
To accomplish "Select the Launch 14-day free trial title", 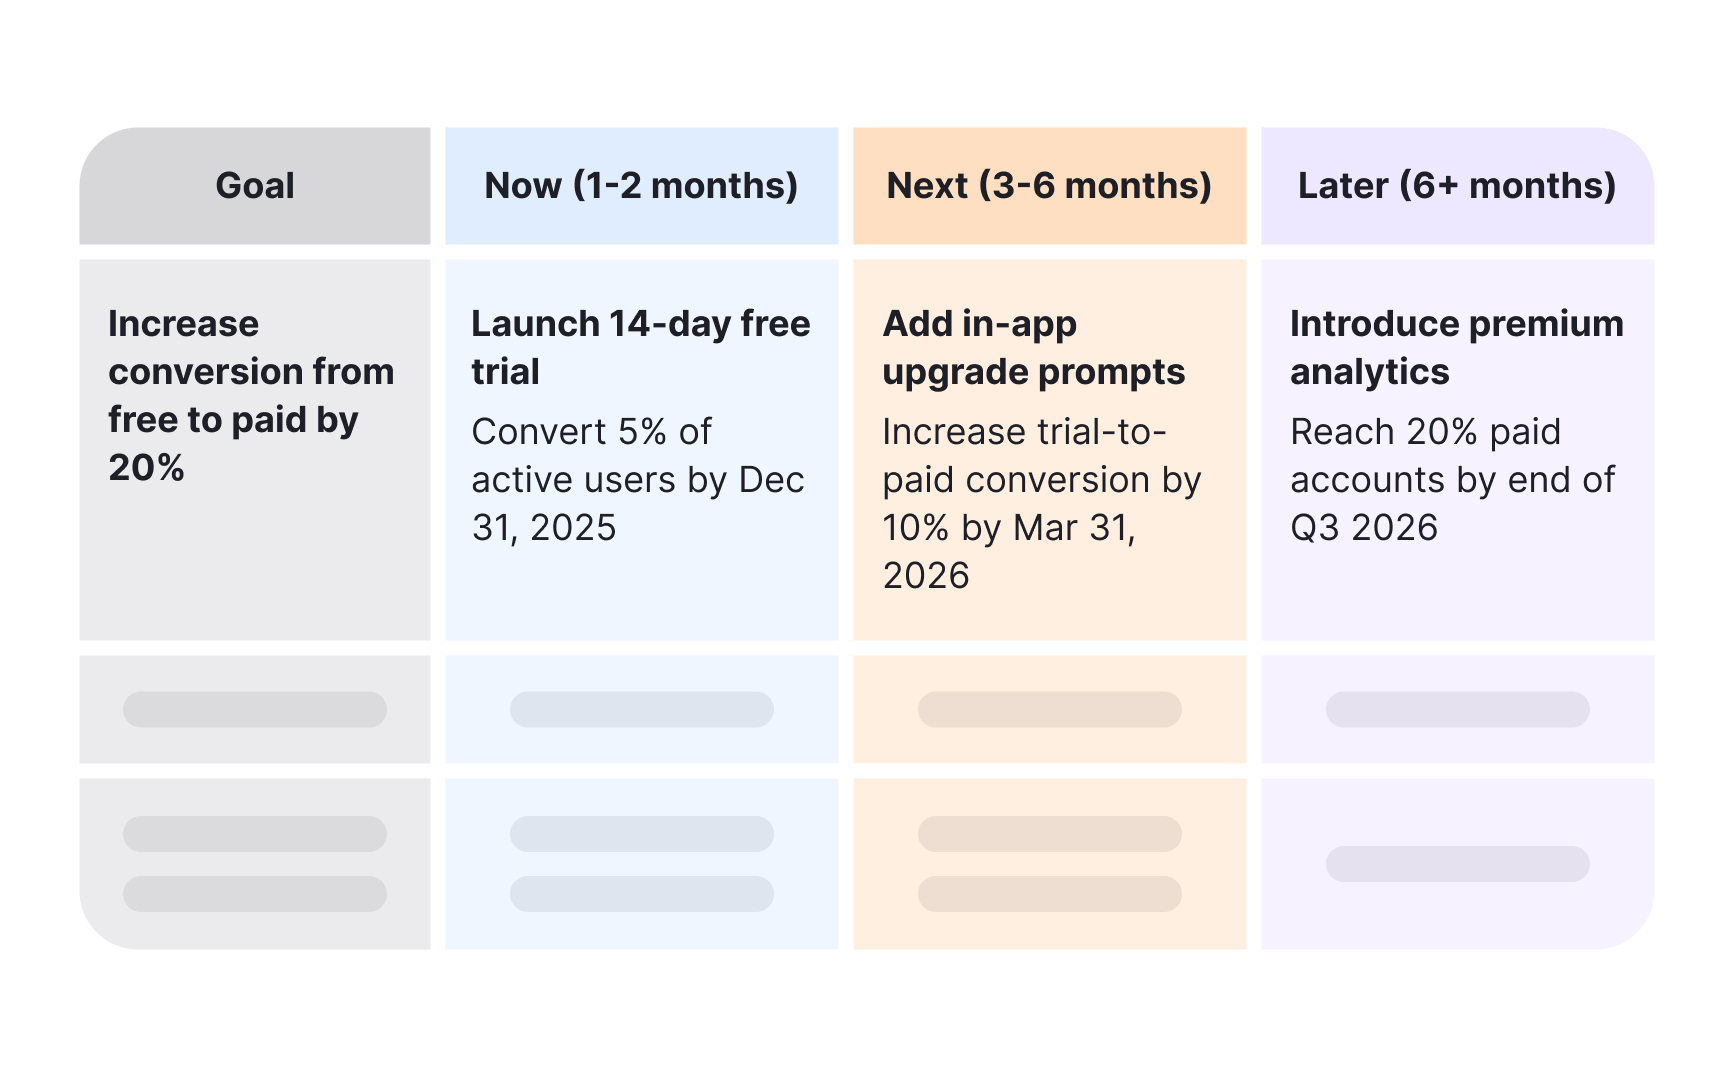I will click(x=640, y=347).
